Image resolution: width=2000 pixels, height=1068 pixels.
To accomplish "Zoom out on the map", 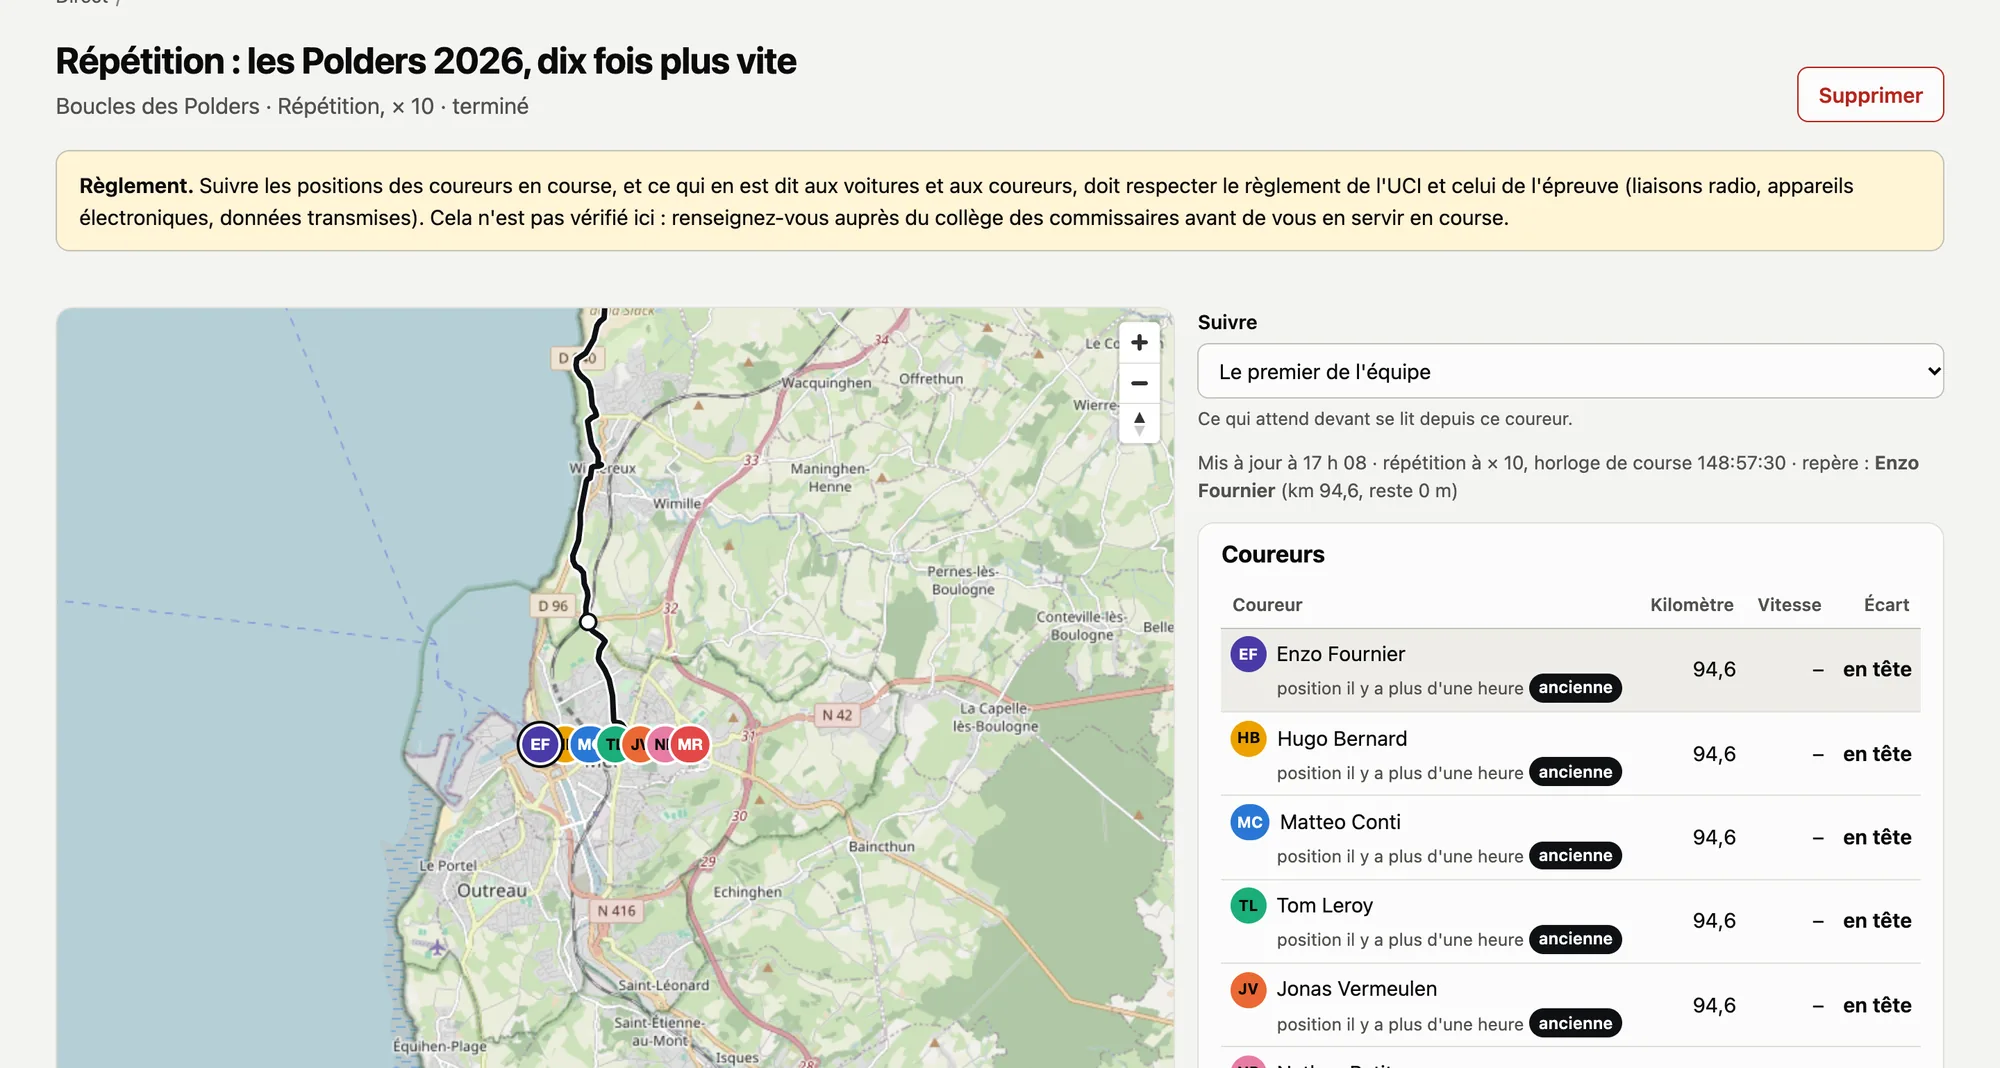I will [x=1139, y=383].
